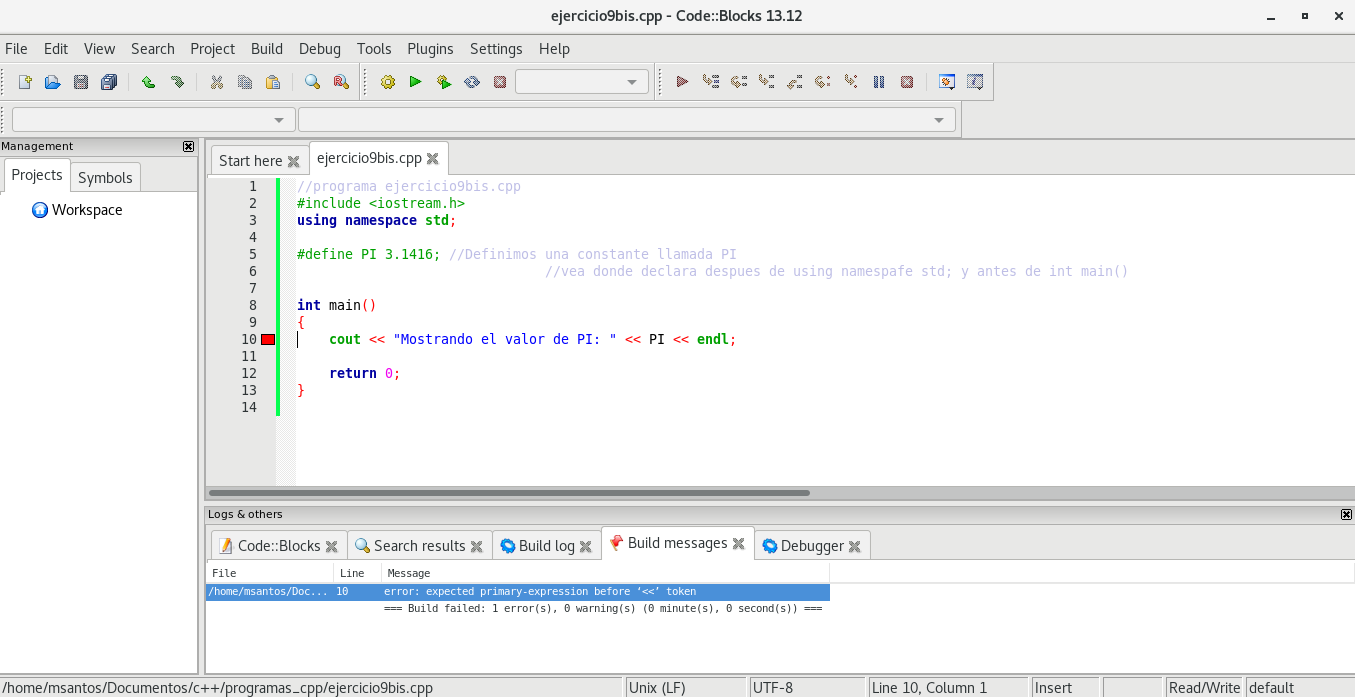Expand the code completion scope dropdown
Viewport: 1355px width, 697px height.
153,120
